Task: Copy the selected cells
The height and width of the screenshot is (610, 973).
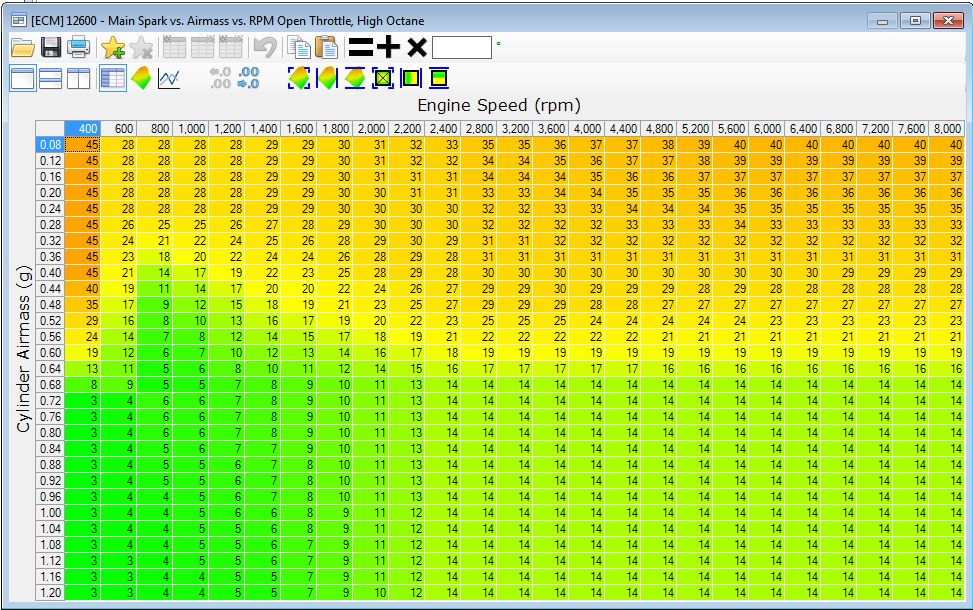Action: coord(299,46)
